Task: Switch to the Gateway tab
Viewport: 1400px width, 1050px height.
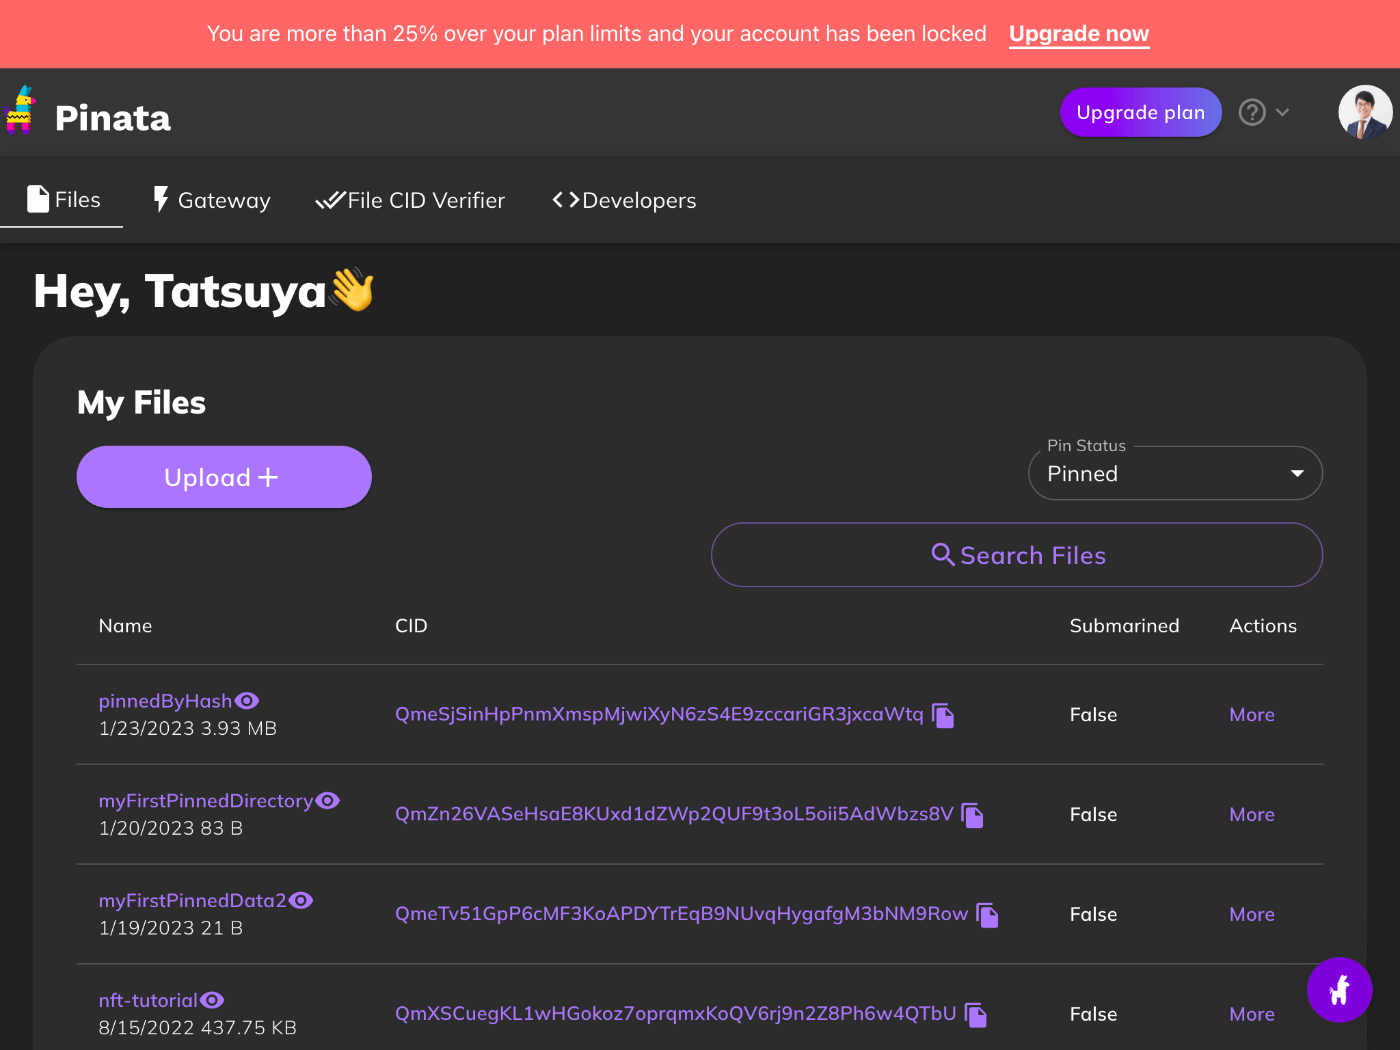Action: pos(211,200)
